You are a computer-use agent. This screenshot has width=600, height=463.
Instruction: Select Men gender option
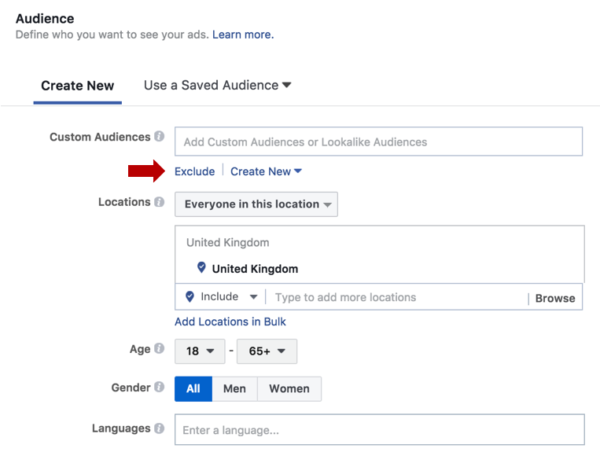pyautogui.click(x=235, y=389)
